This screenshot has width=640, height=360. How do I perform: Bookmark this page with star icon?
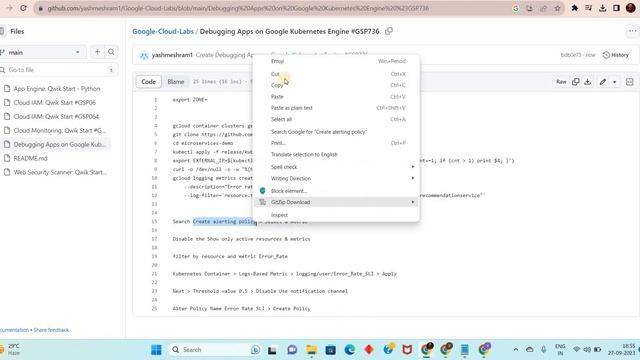[x=557, y=8]
